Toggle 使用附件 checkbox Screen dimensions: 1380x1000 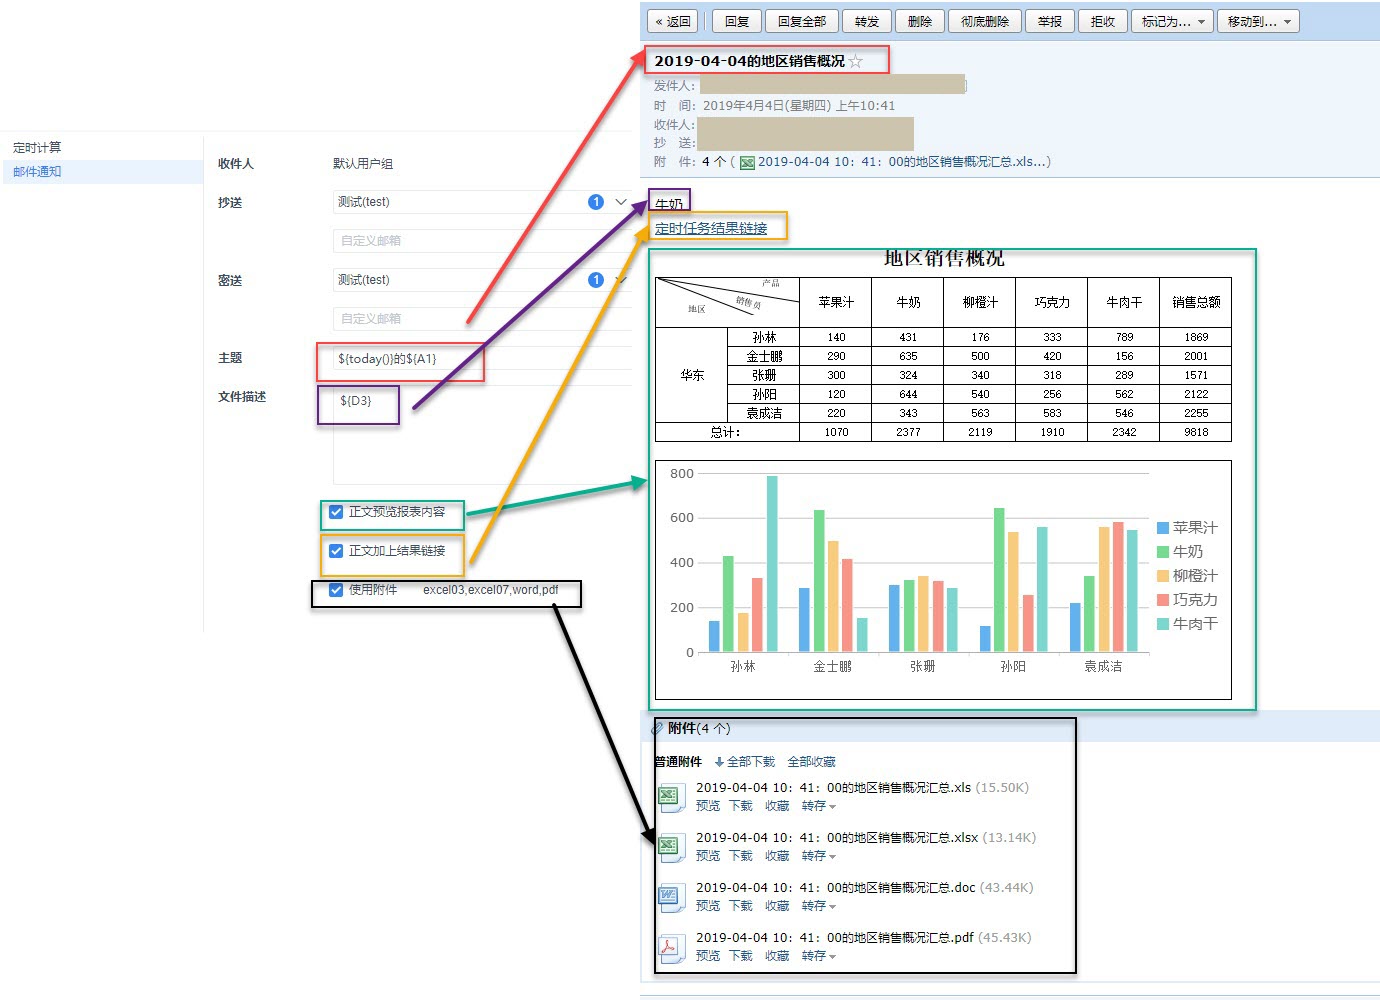click(336, 590)
